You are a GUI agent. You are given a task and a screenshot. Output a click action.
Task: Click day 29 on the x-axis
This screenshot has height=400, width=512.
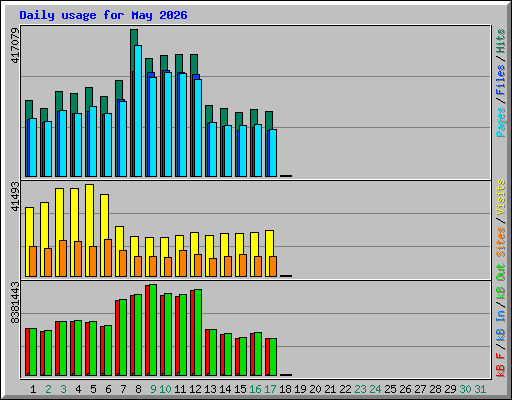tap(450, 389)
